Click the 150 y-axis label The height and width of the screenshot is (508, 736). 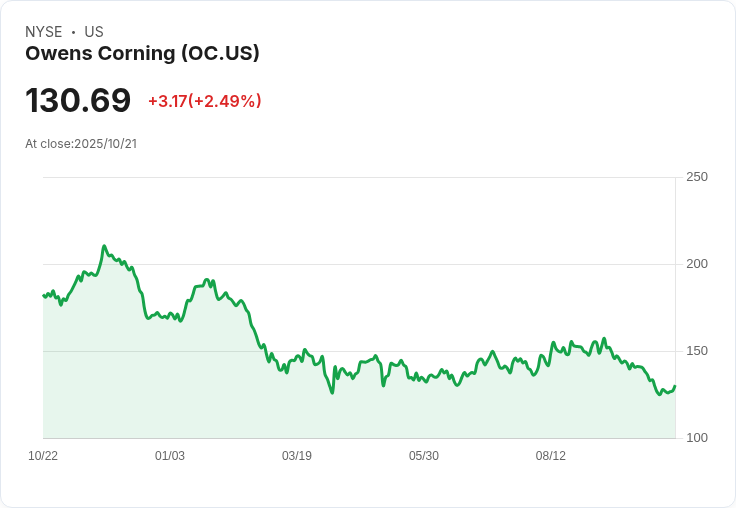697,351
